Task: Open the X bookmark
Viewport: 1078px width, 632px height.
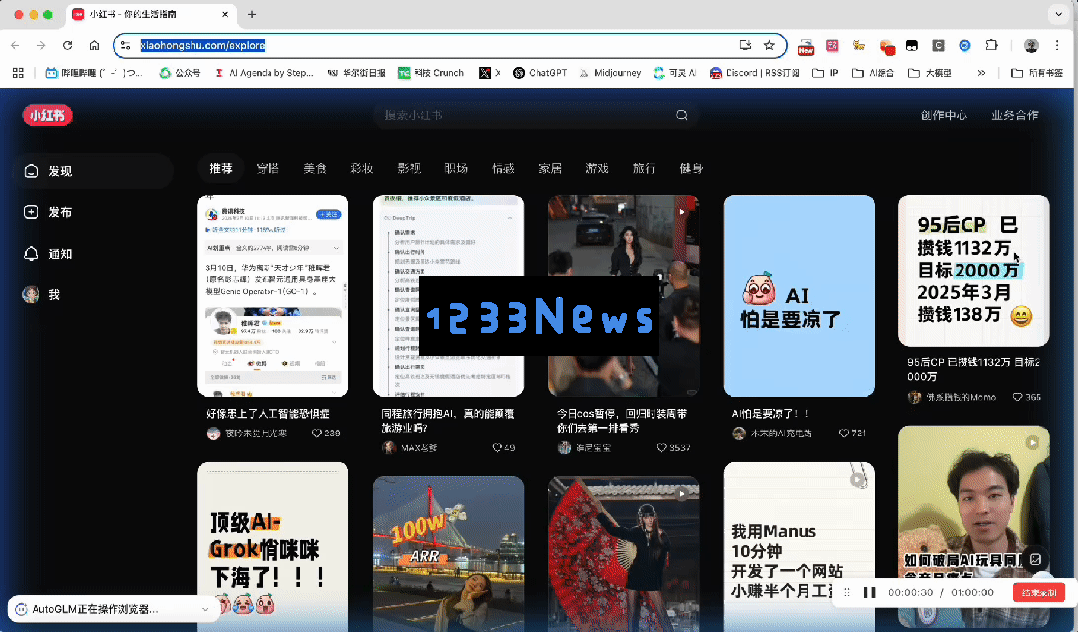Action: click(x=490, y=73)
